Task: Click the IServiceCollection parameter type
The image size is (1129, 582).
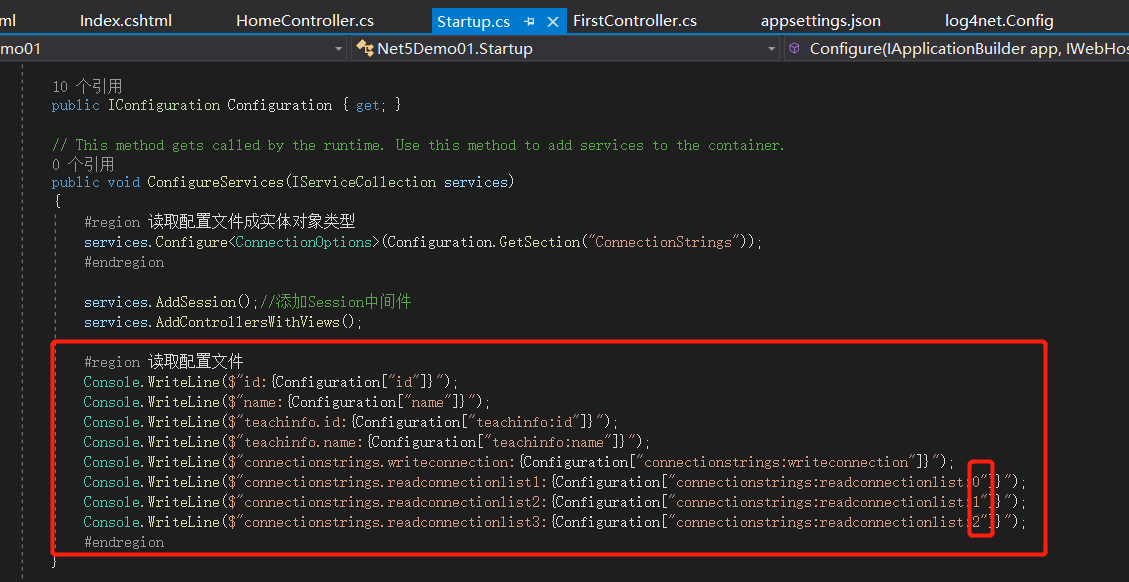Action: (364, 182)
